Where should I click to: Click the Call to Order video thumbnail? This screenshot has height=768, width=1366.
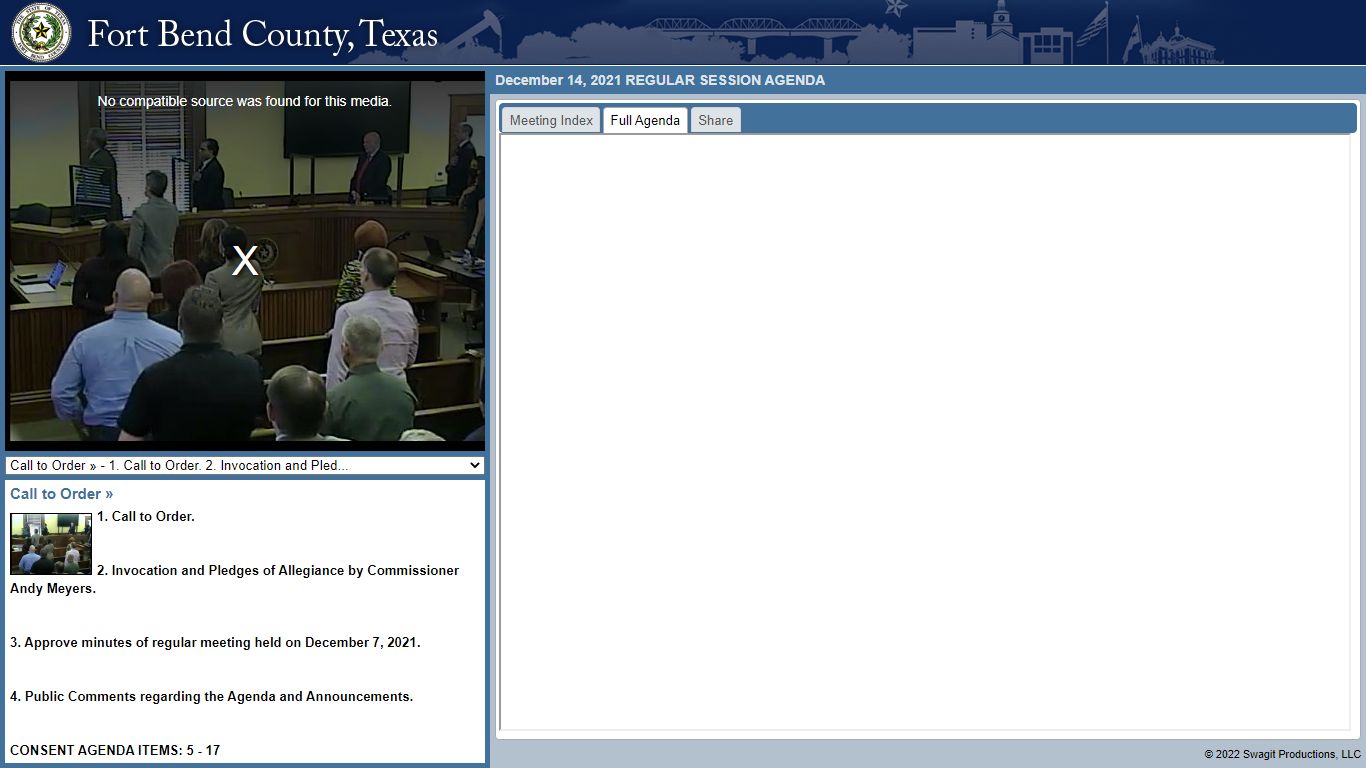(51, 544)
